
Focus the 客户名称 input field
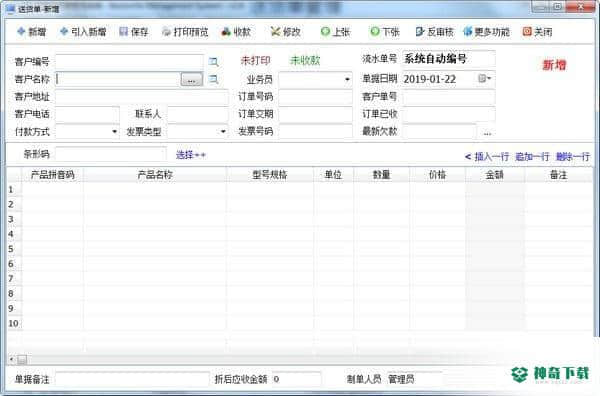118,79
